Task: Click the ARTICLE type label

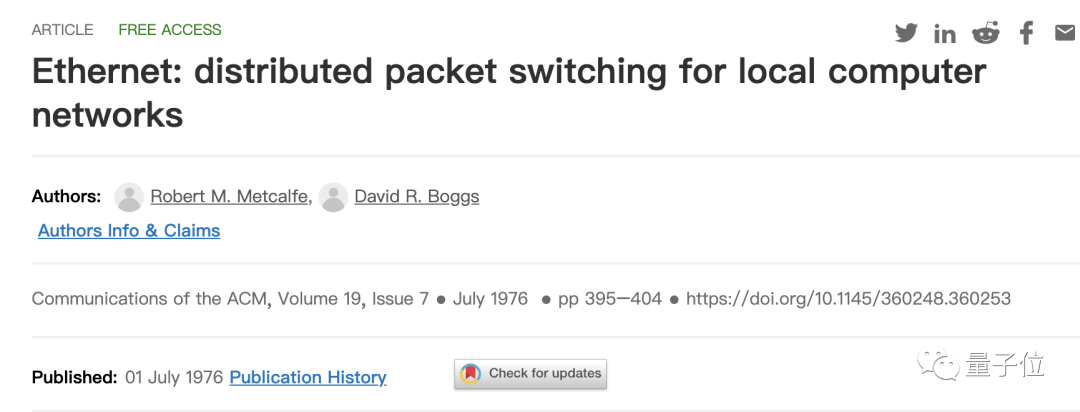Action: pyautogui.click(x=63, y=30)
